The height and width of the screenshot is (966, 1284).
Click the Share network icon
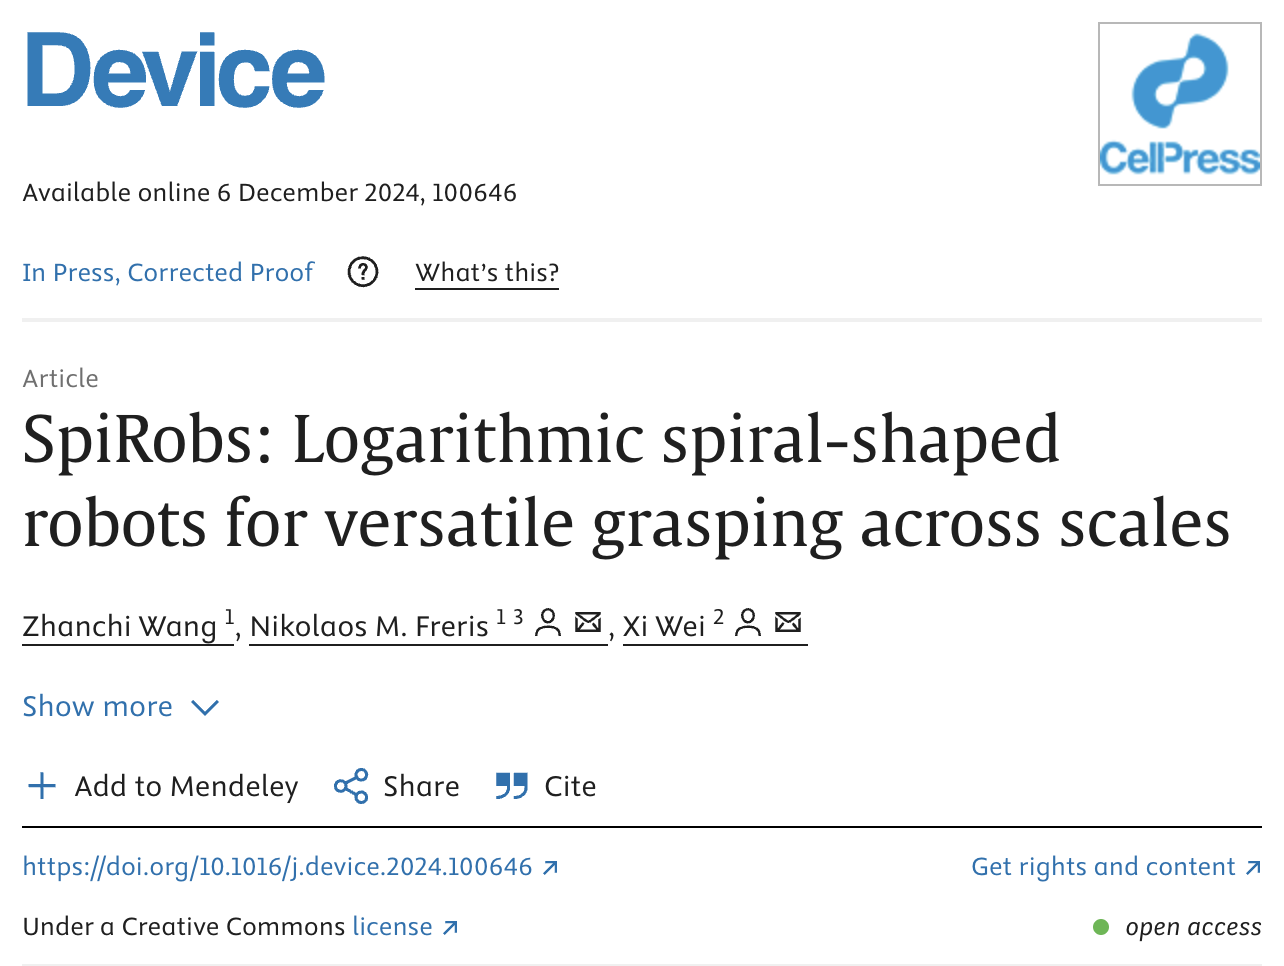[351, 786]
